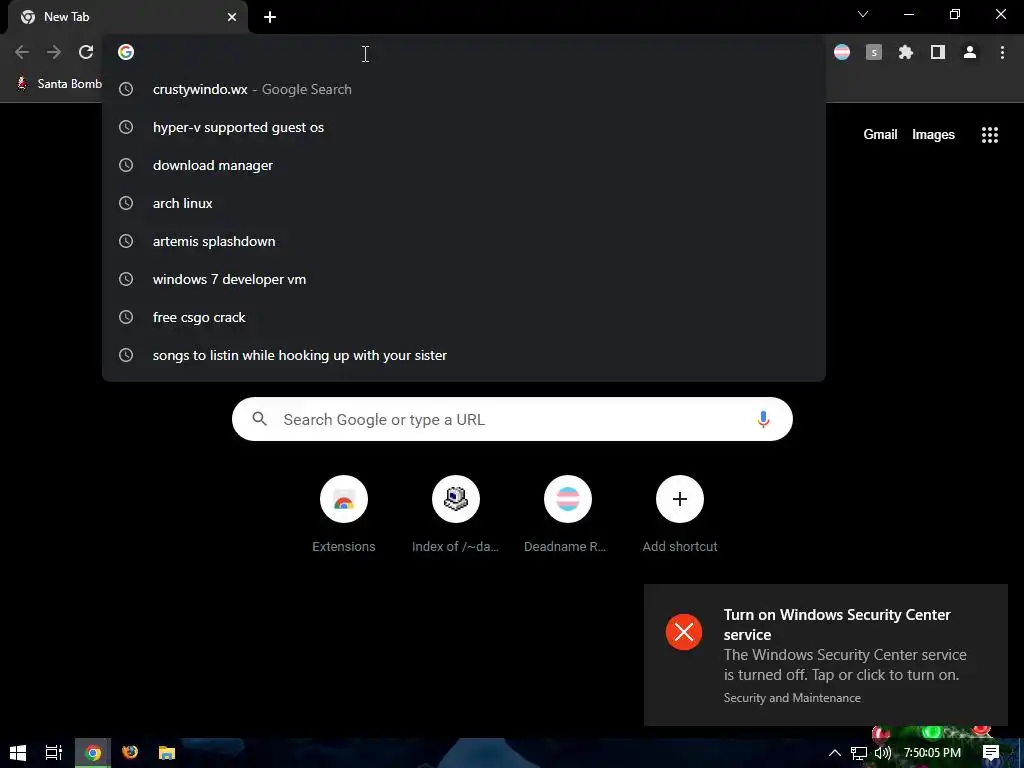This screenshot has height=768, width=1024.
Task: Open the Gmail link
Action: click(x=880, y=135)
